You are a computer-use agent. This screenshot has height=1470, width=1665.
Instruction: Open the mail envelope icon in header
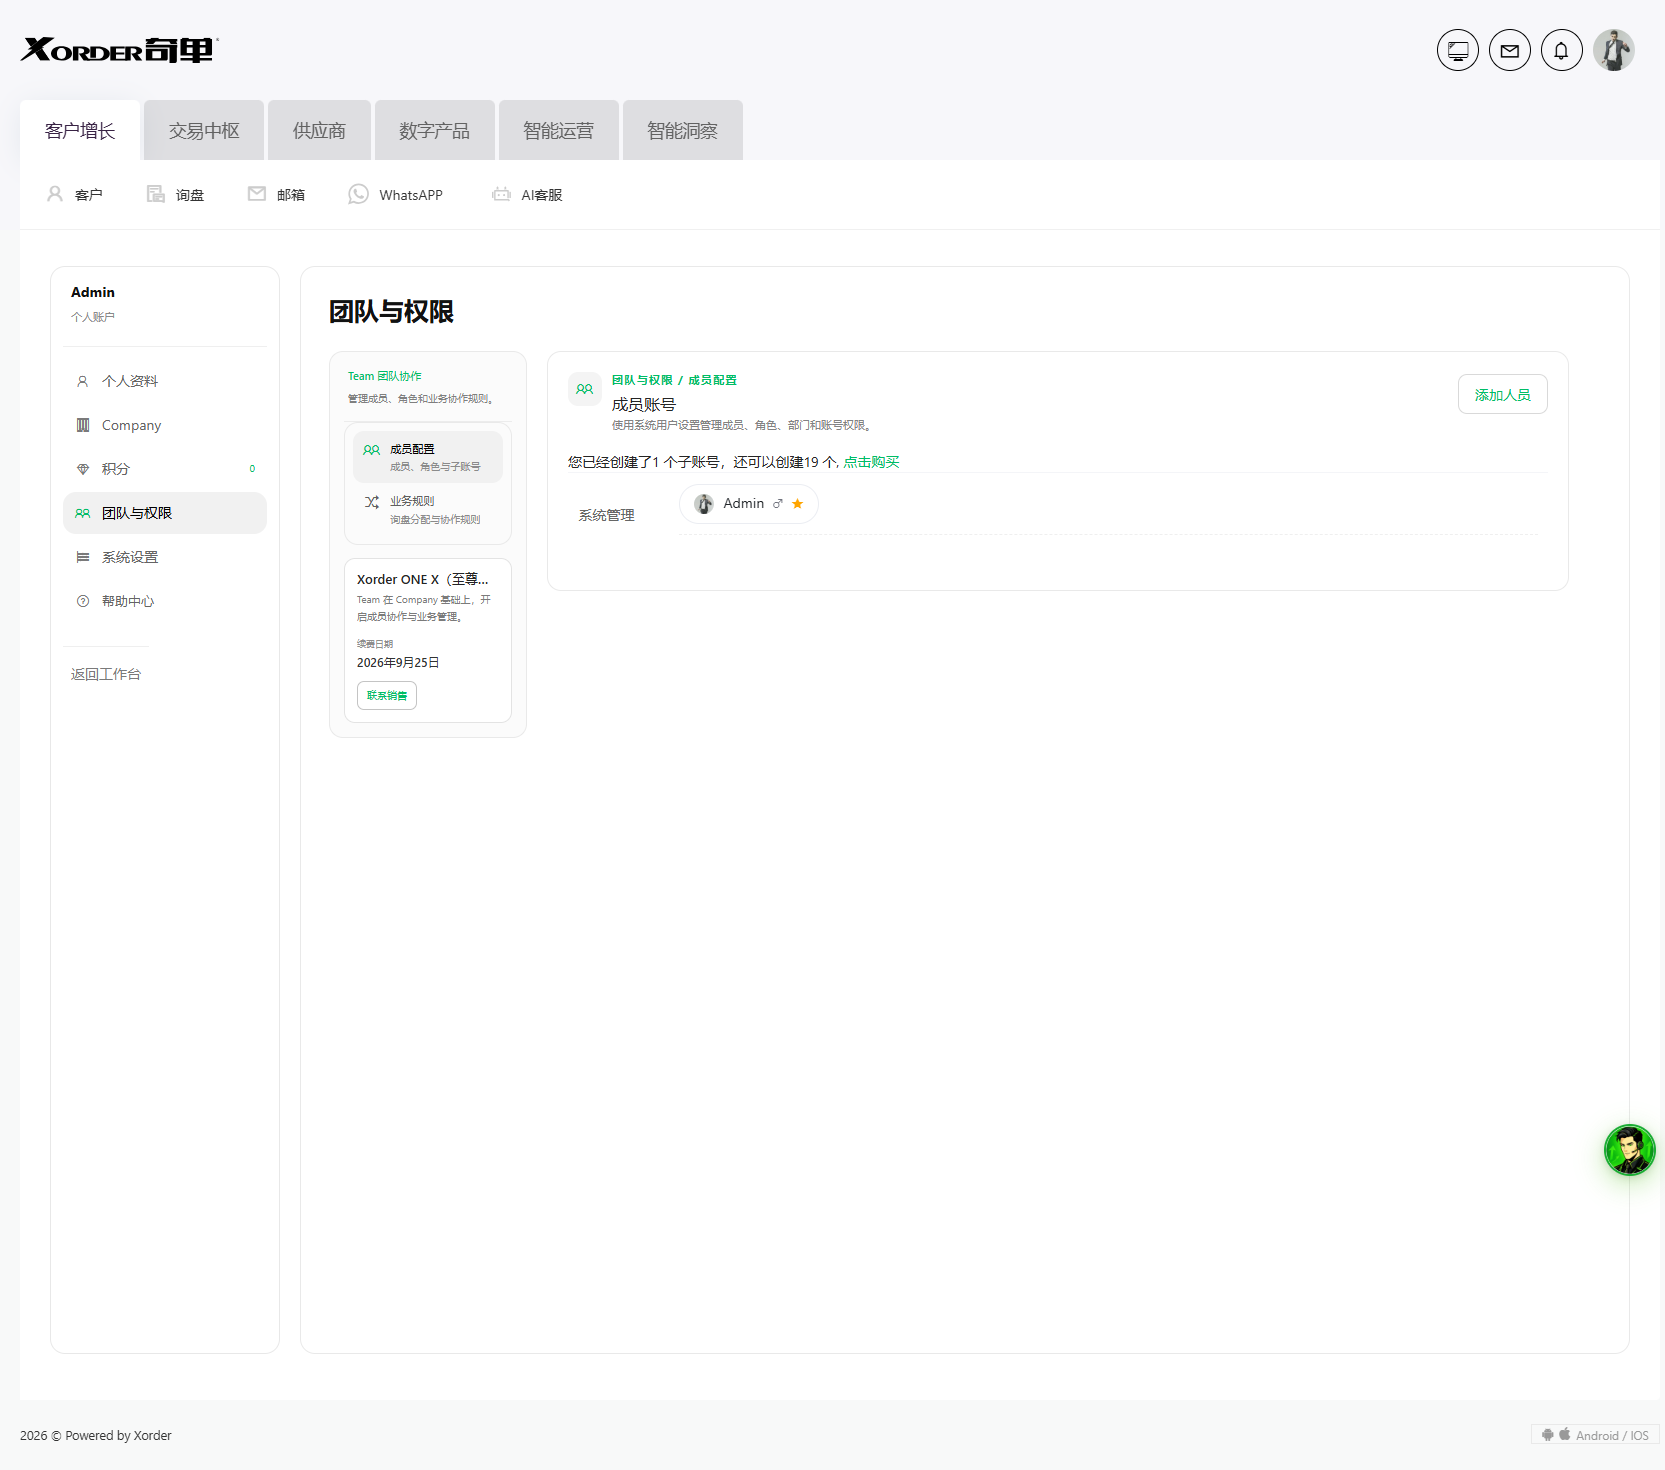pos(1510,50)
